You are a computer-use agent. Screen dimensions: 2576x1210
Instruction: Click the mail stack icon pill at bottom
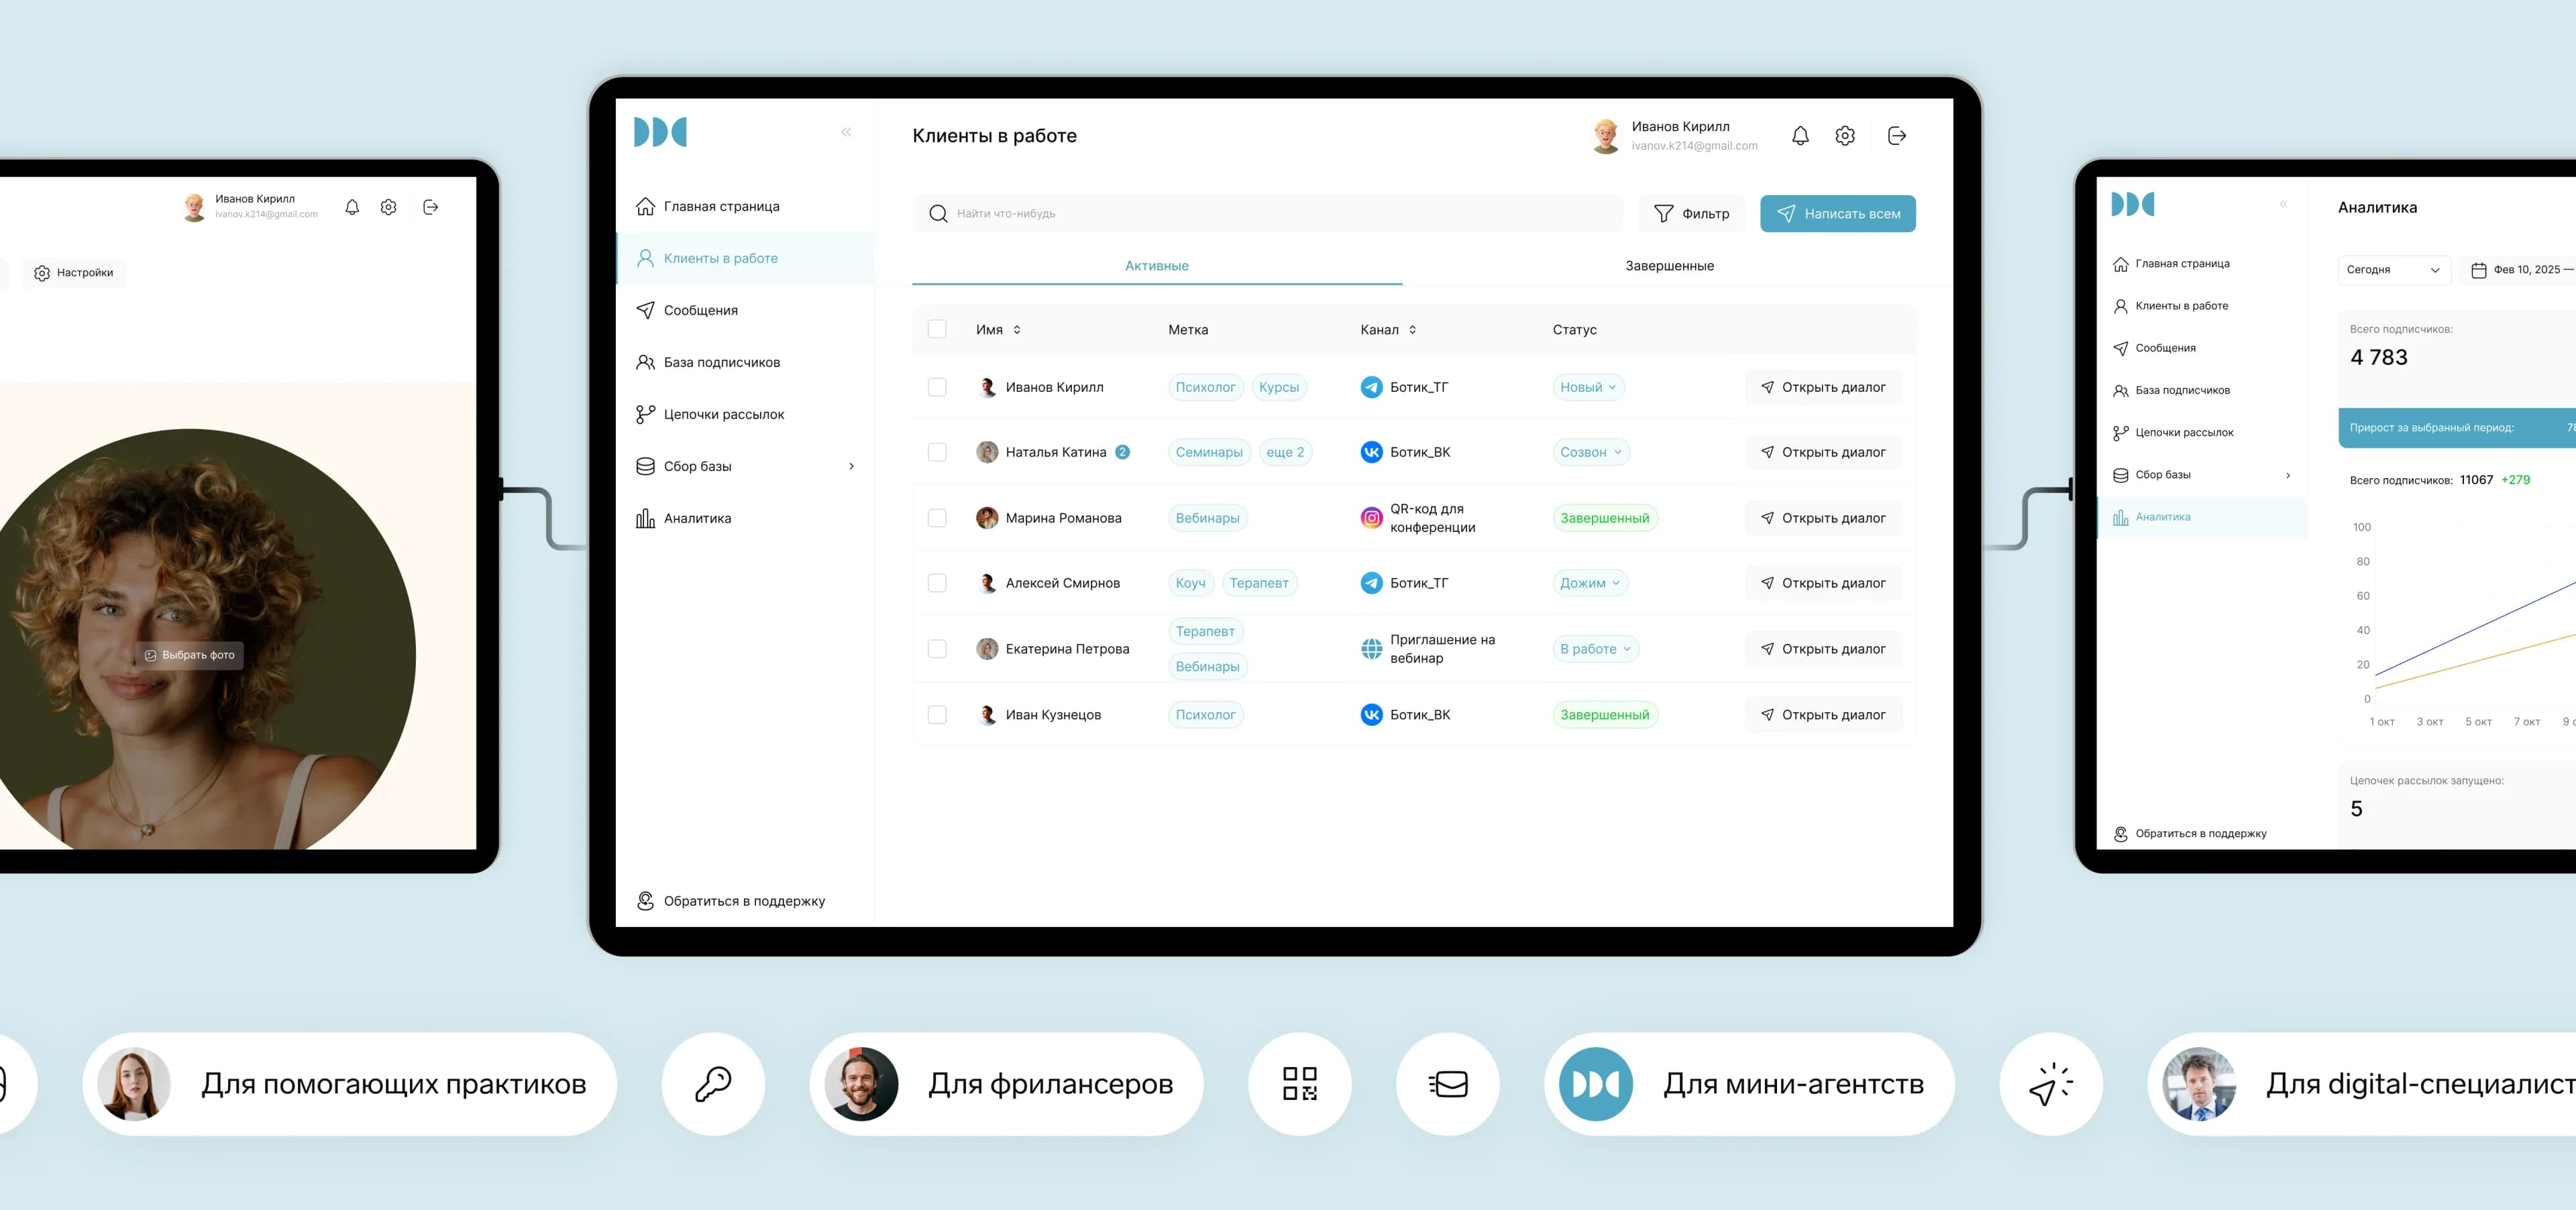tap(1448, 1084)
